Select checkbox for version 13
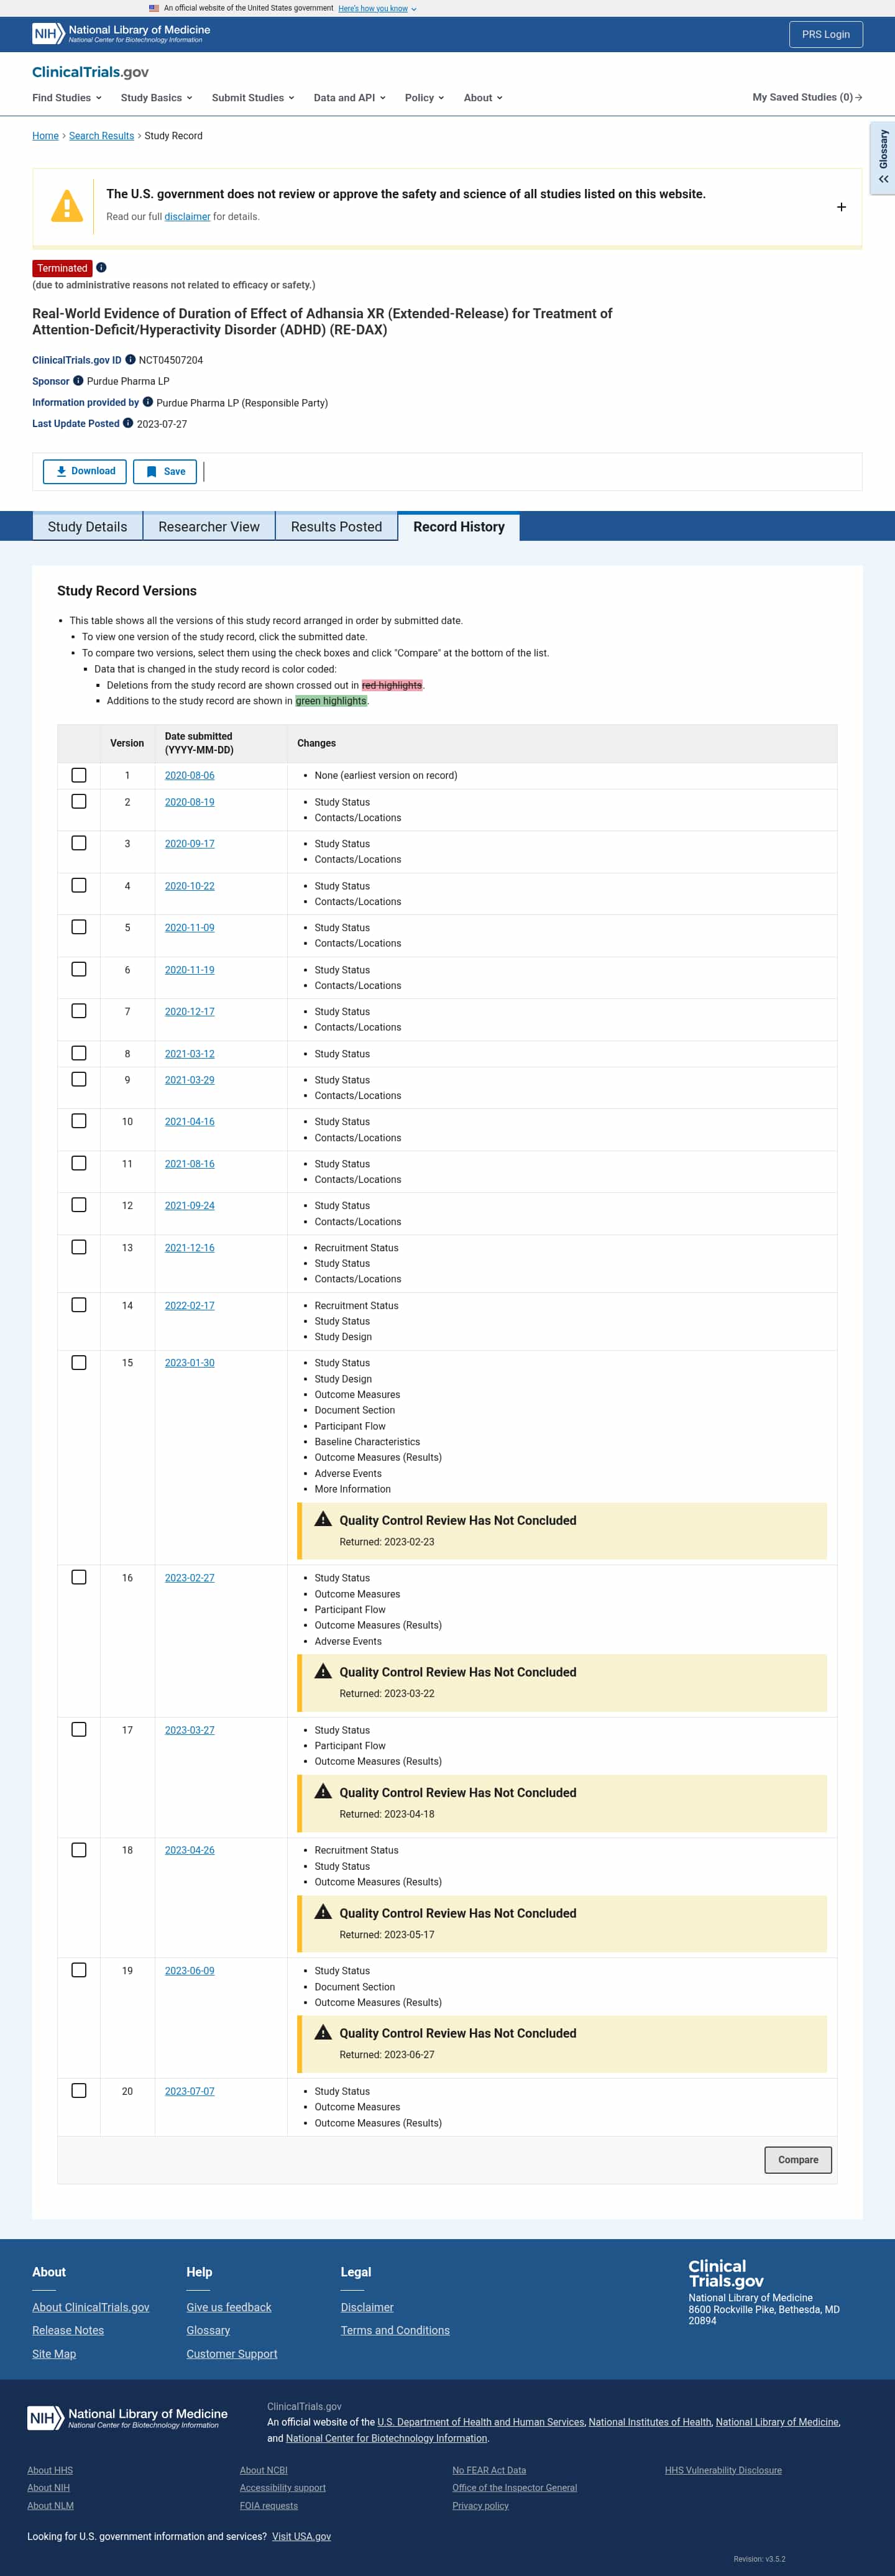 coord(79,1247)
